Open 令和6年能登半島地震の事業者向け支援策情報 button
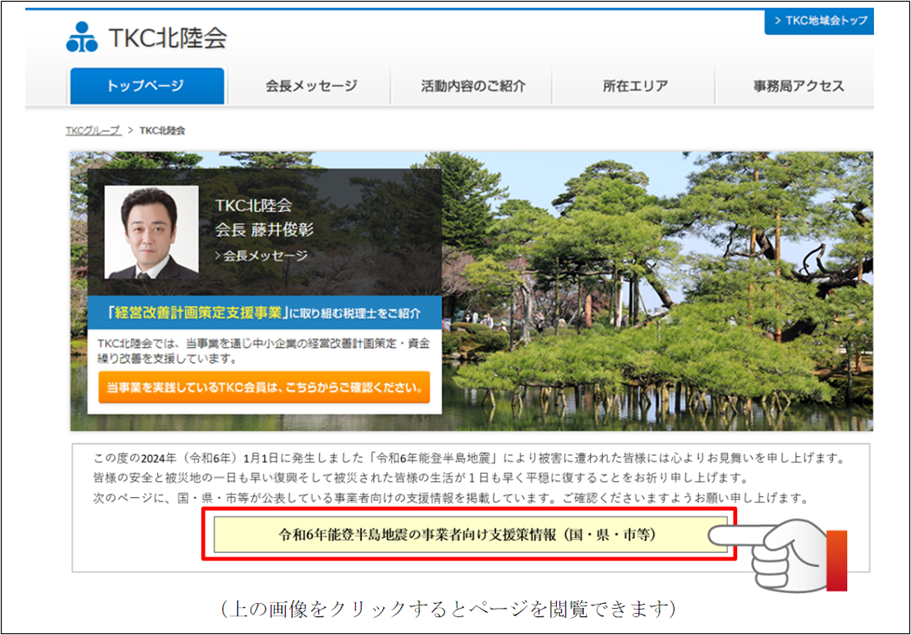The width and height of the screenshot is (911, 635). point(470,534)
